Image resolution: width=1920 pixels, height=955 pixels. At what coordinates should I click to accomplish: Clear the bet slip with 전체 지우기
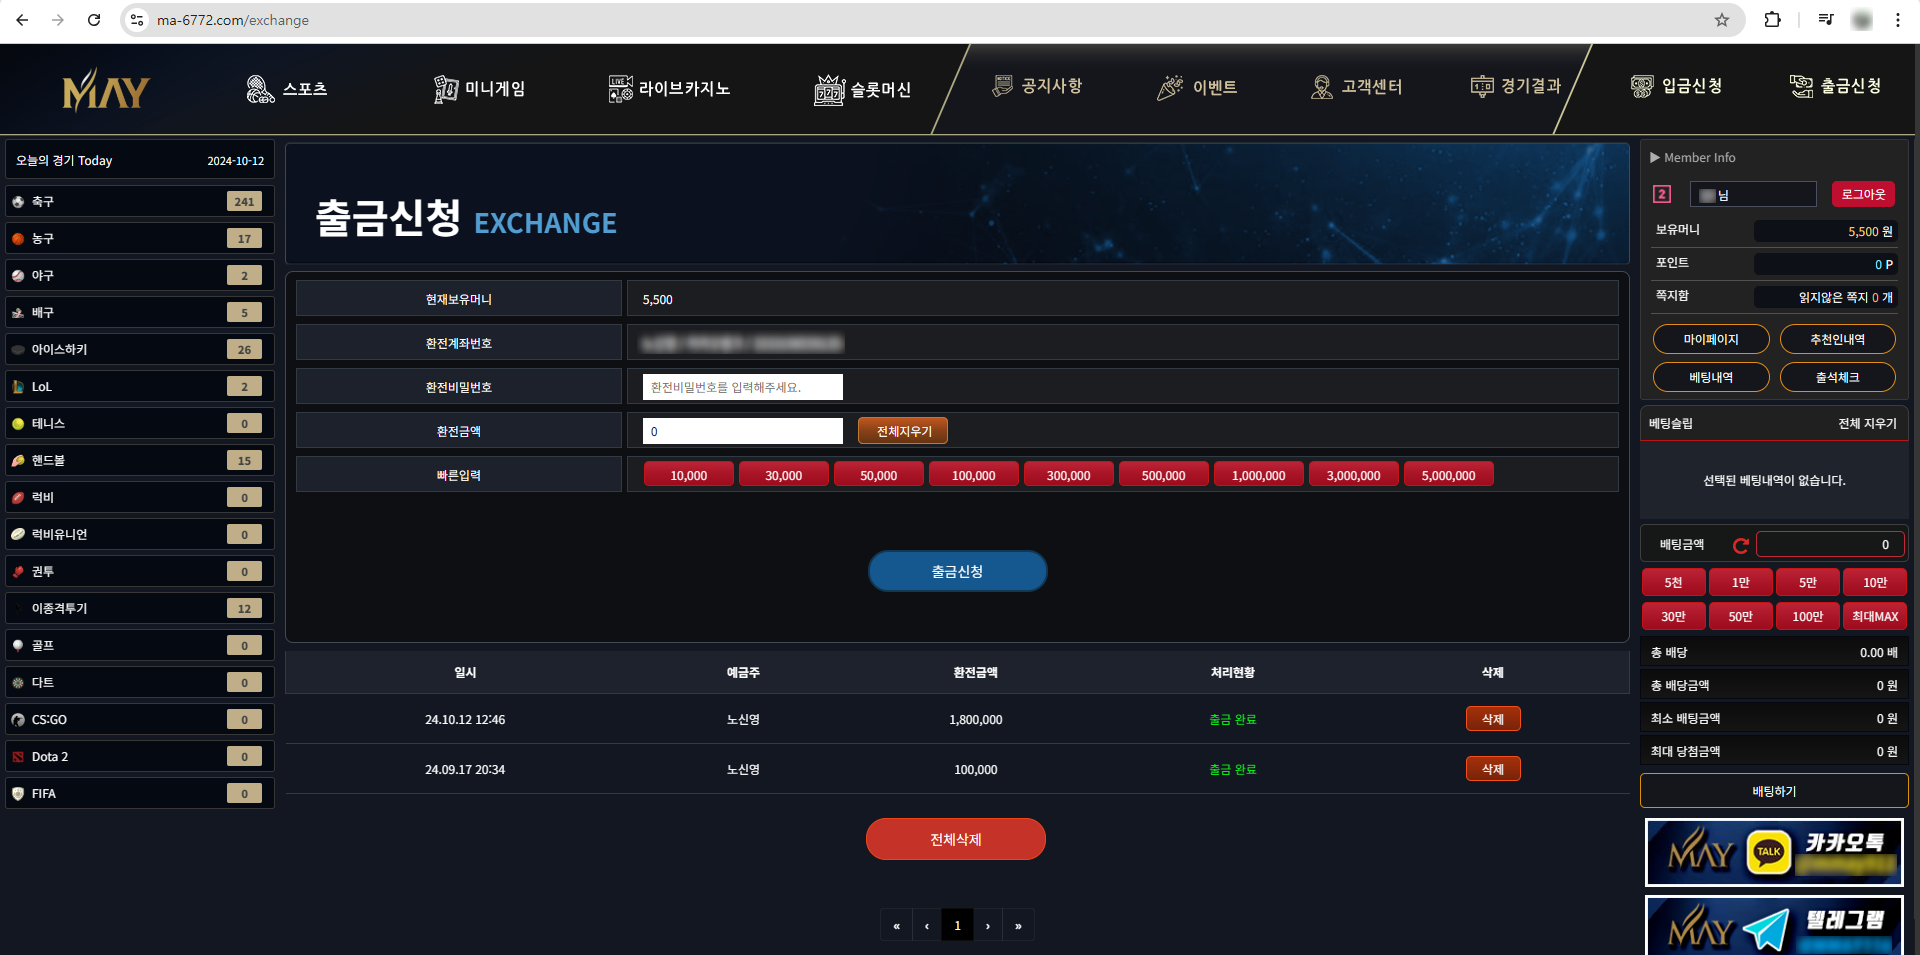tap(1867, 424)
